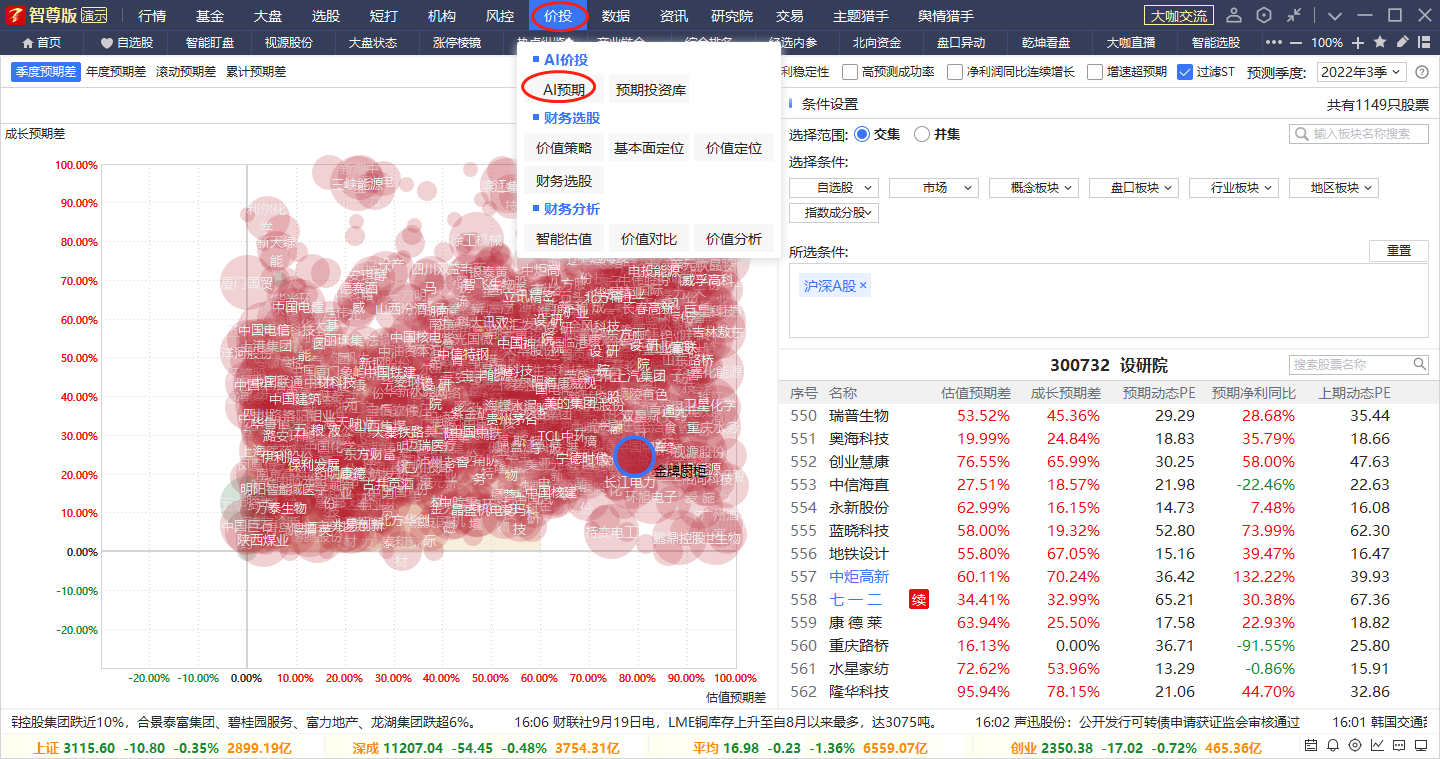Click the 大咖交流 button

point(1179,16)
